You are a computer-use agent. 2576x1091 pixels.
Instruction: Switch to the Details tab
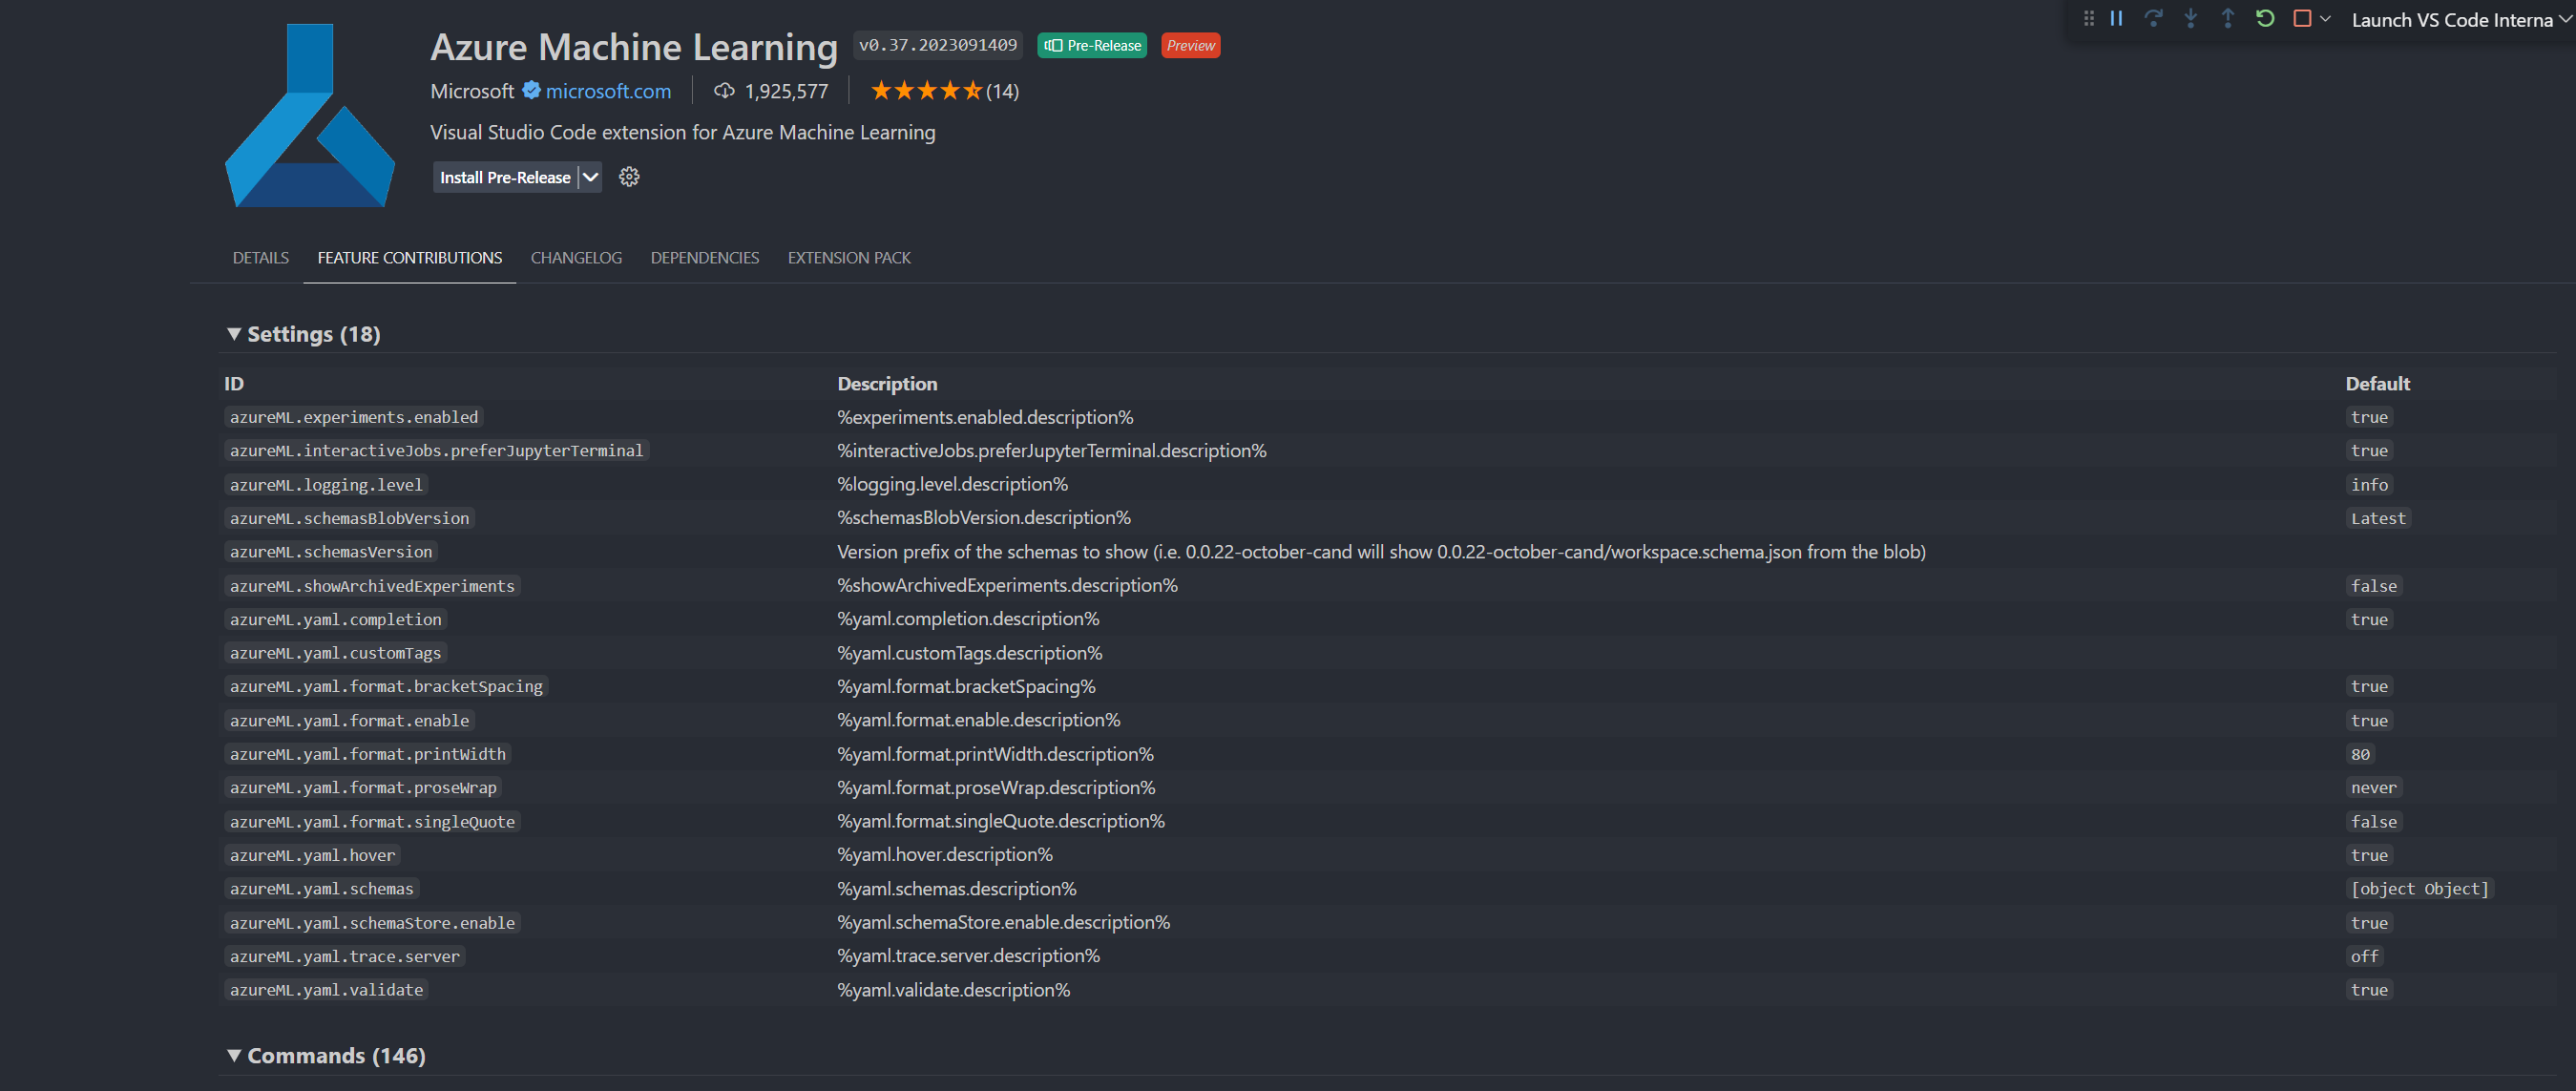[260, 258]
